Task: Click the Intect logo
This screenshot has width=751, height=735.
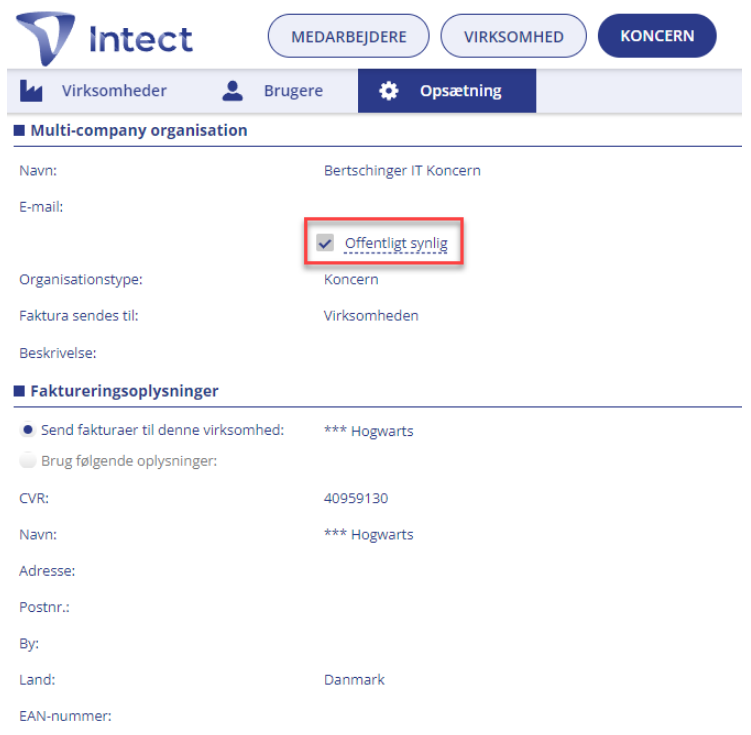Action: (x=104, y=38)
